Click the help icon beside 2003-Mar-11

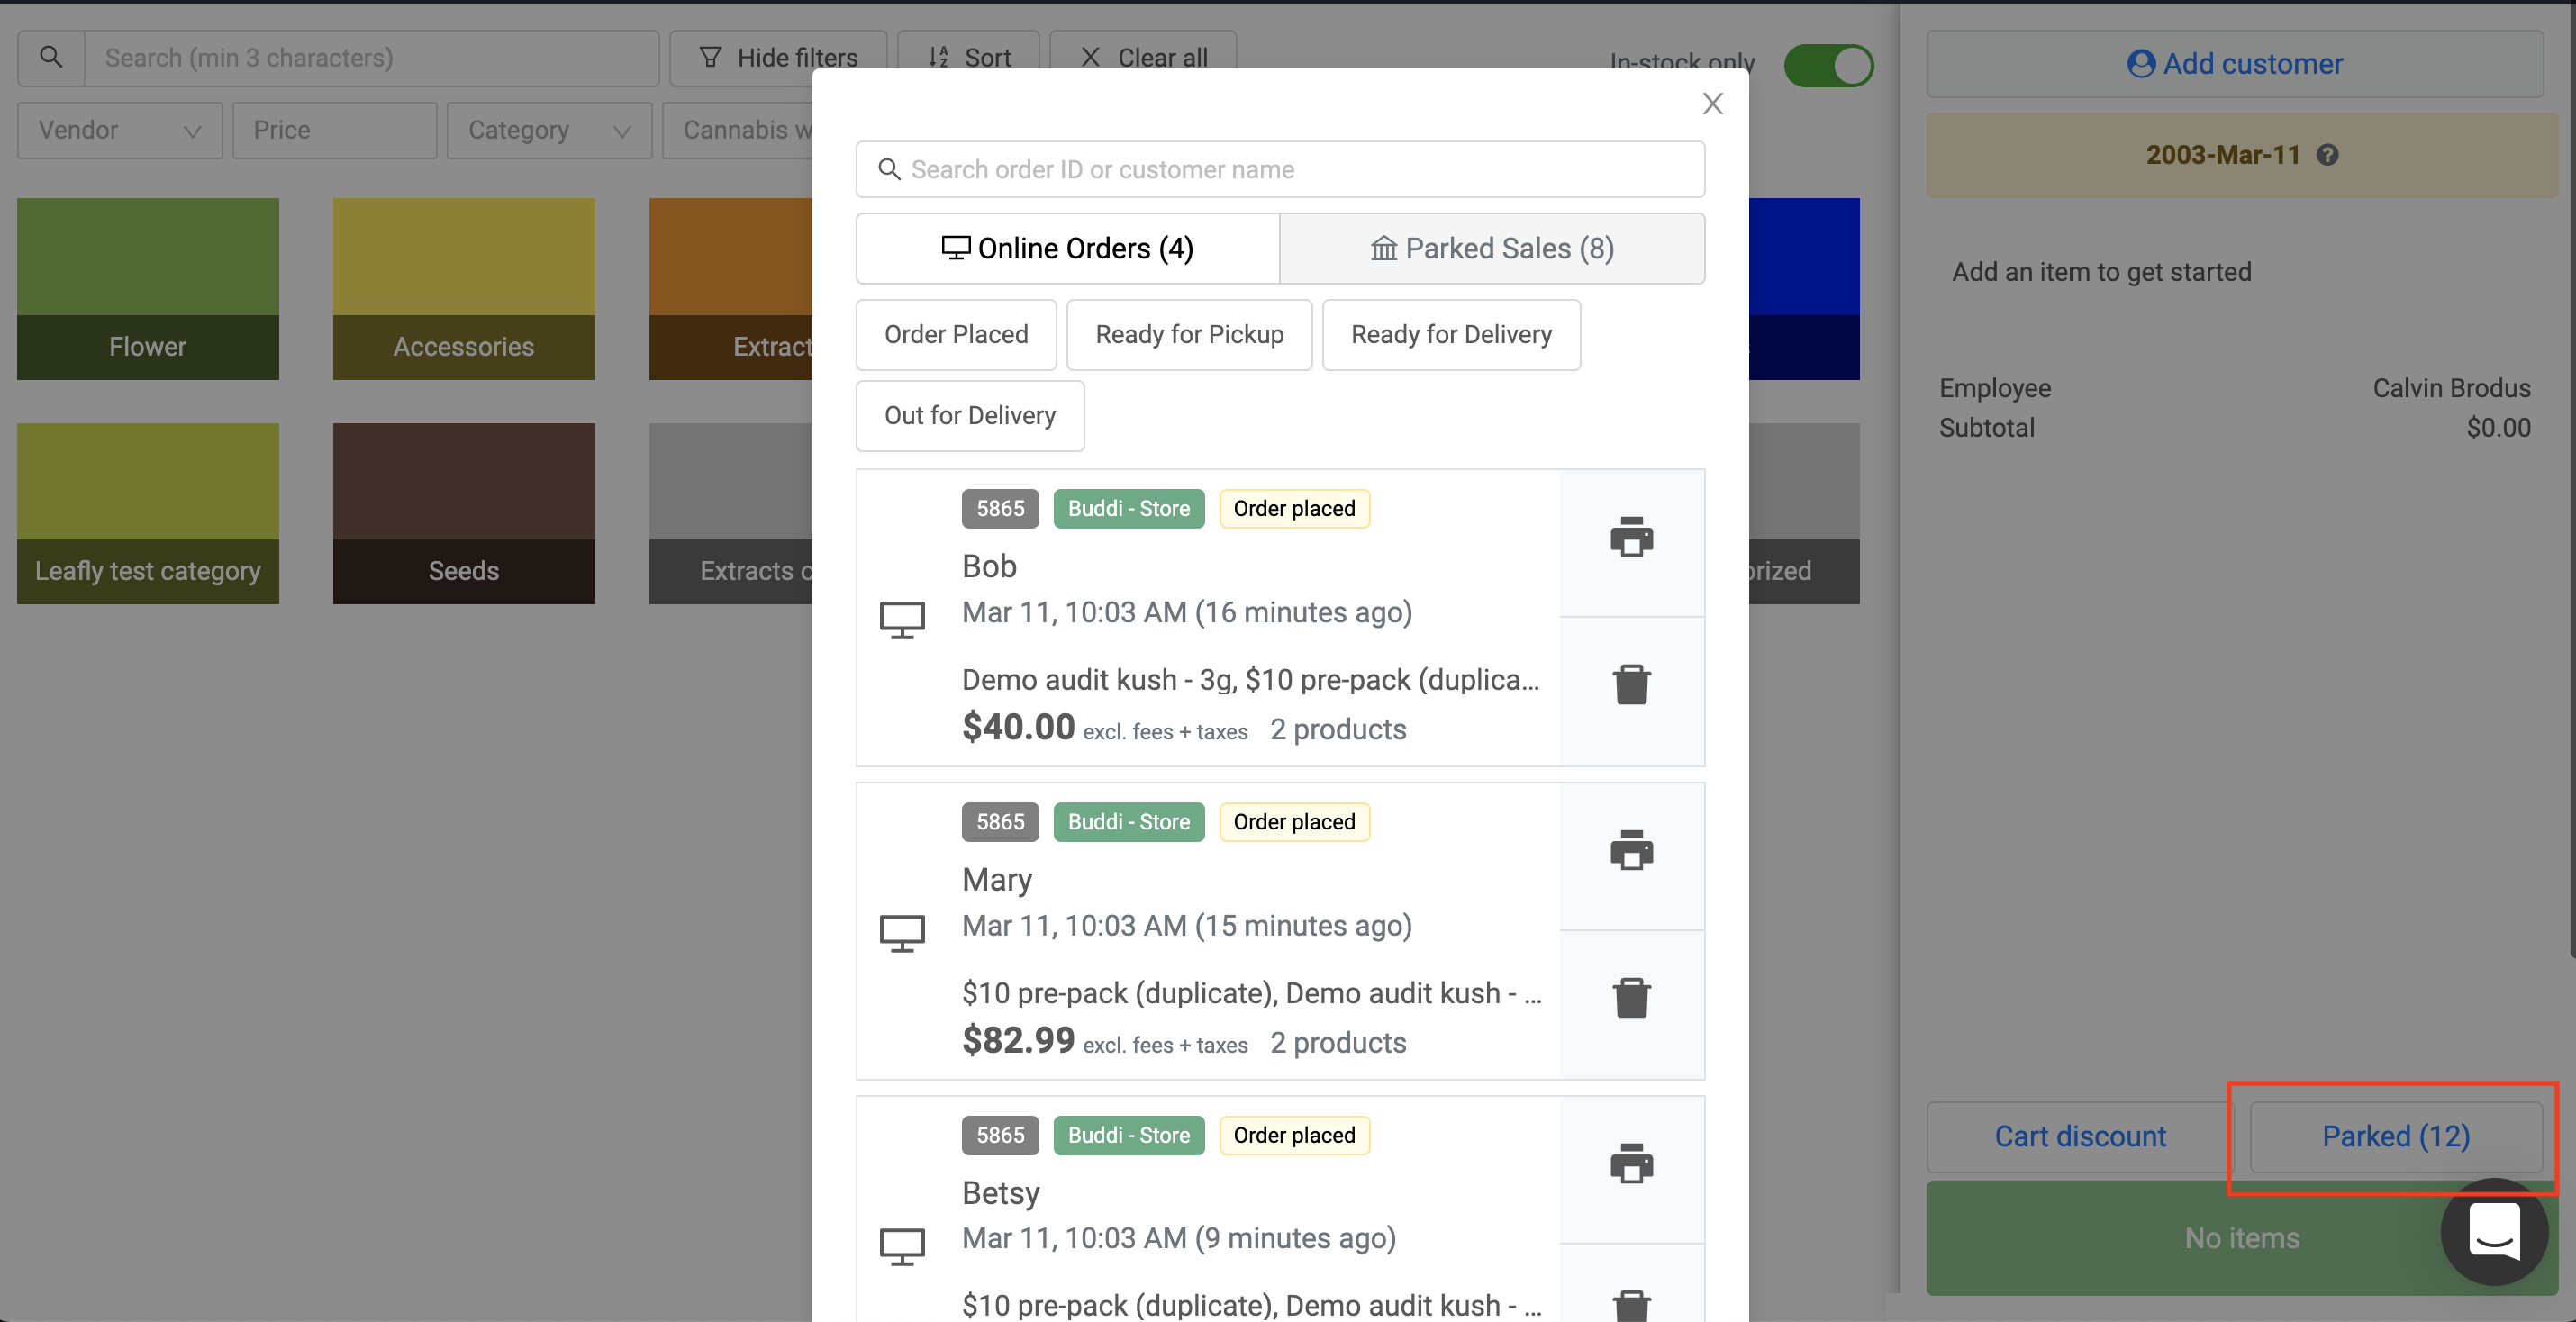(x=2327, y=155)
